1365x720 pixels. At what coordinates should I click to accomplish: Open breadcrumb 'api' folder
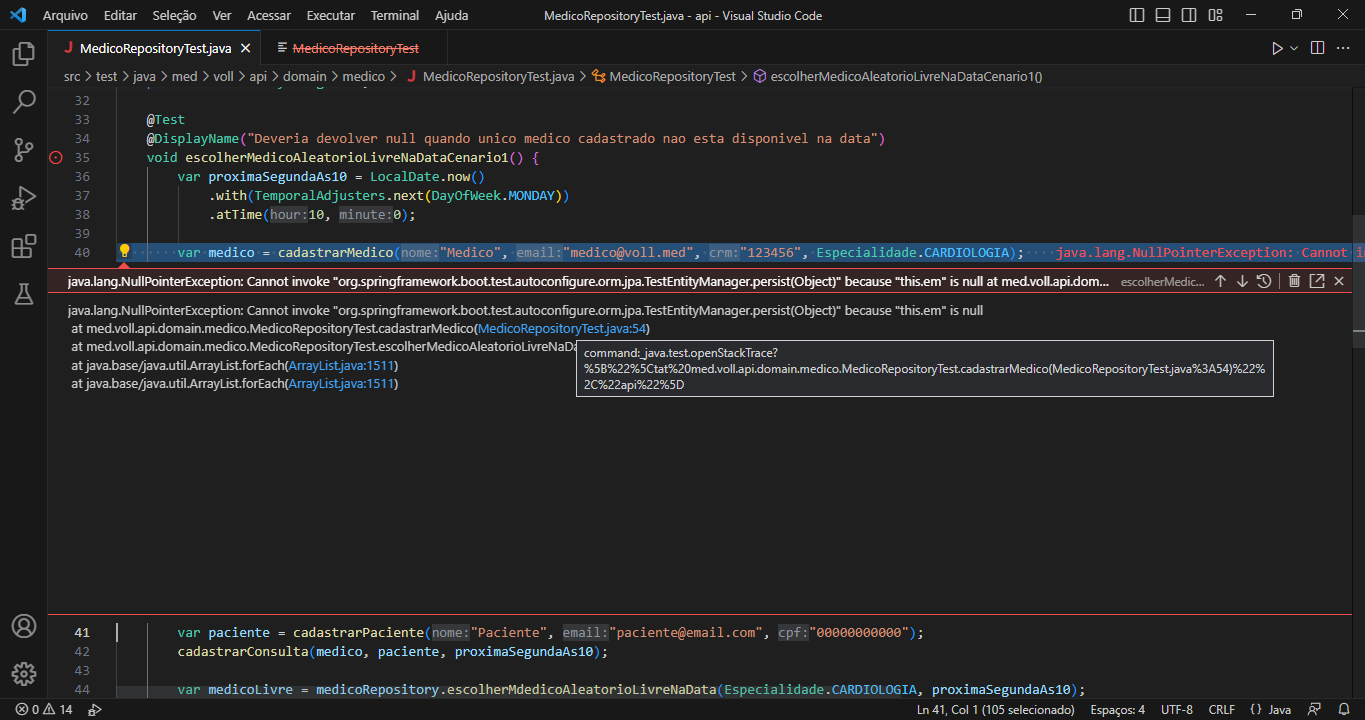(x=259, y=76)
